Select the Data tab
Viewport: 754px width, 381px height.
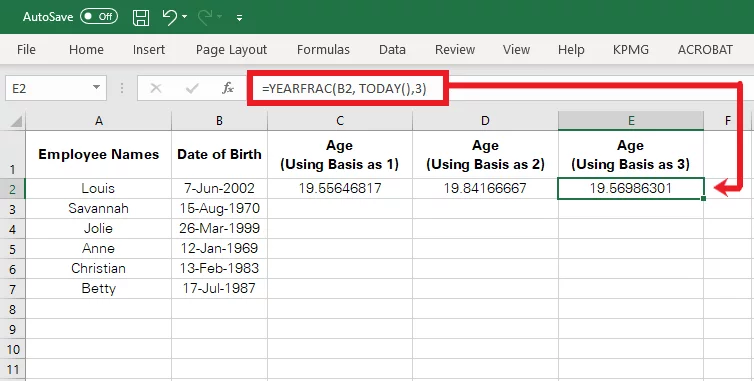click(392, 50)
